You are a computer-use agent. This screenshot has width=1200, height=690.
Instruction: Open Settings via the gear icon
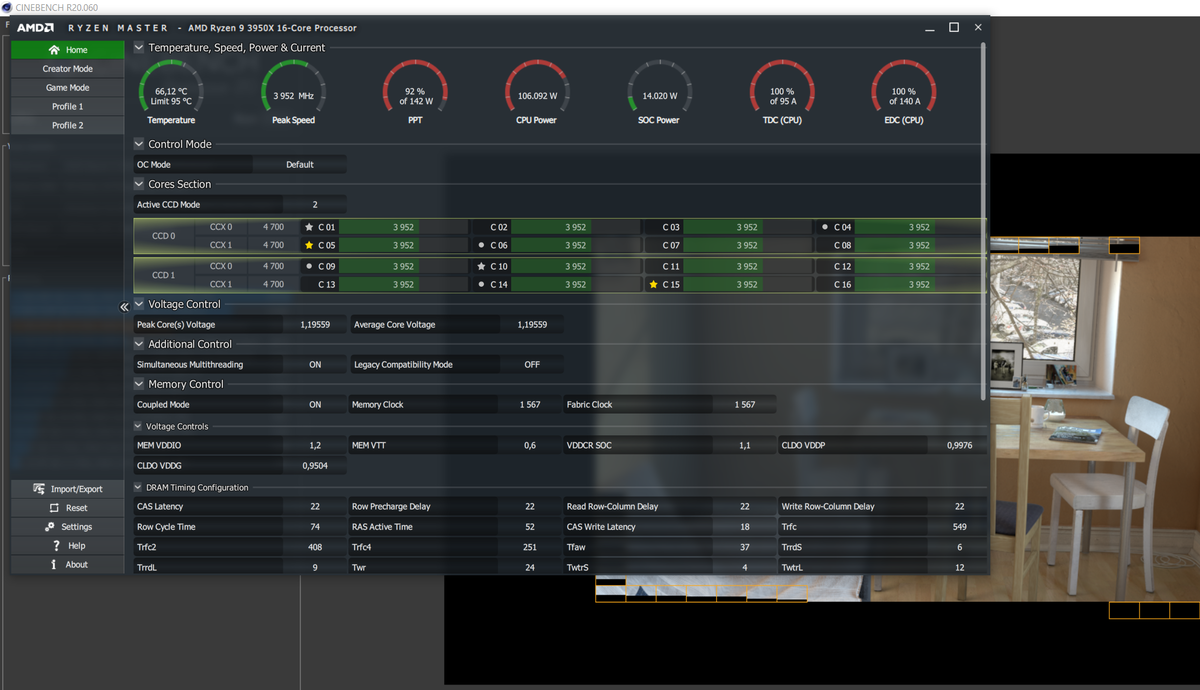[x=50, y=527]
